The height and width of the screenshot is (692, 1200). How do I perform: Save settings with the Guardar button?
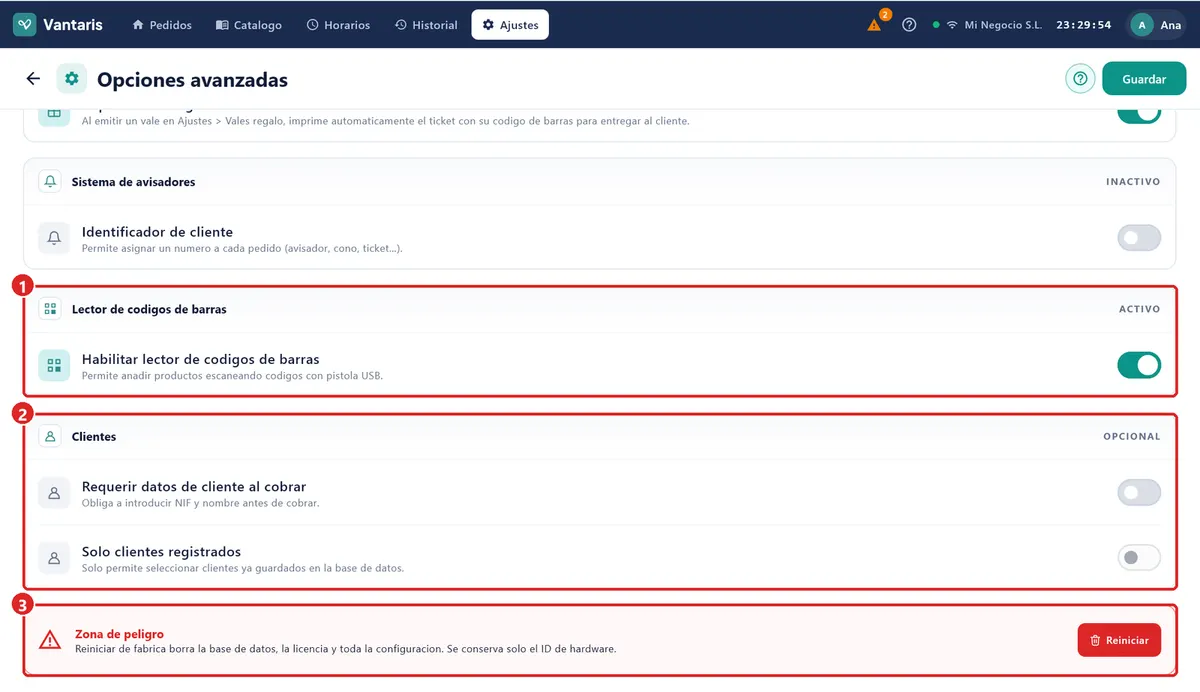click(x=1144, y=79)
